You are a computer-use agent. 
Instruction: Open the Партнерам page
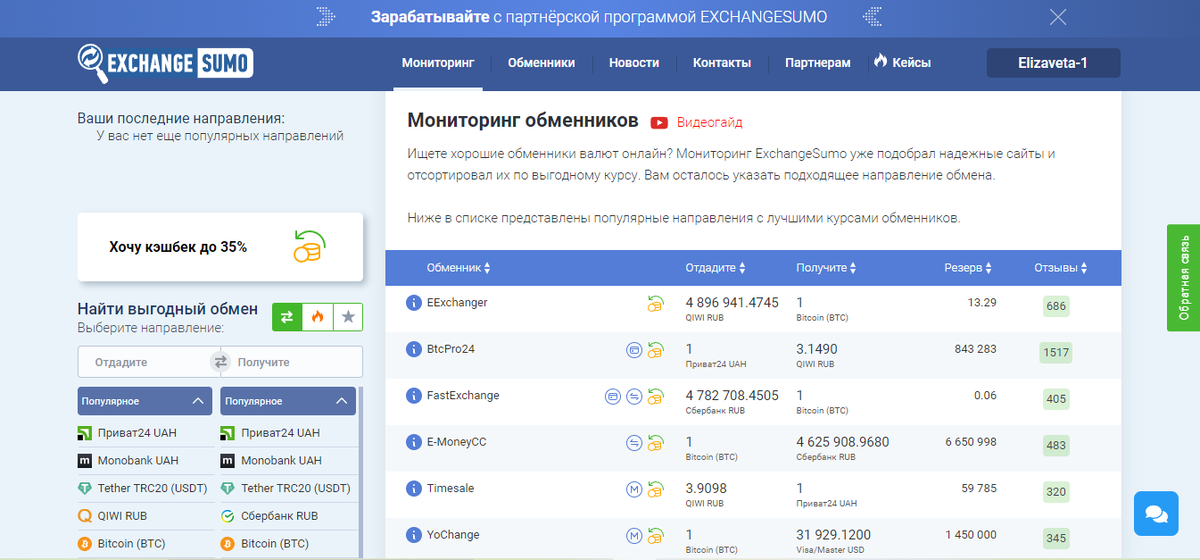point(818,62)
